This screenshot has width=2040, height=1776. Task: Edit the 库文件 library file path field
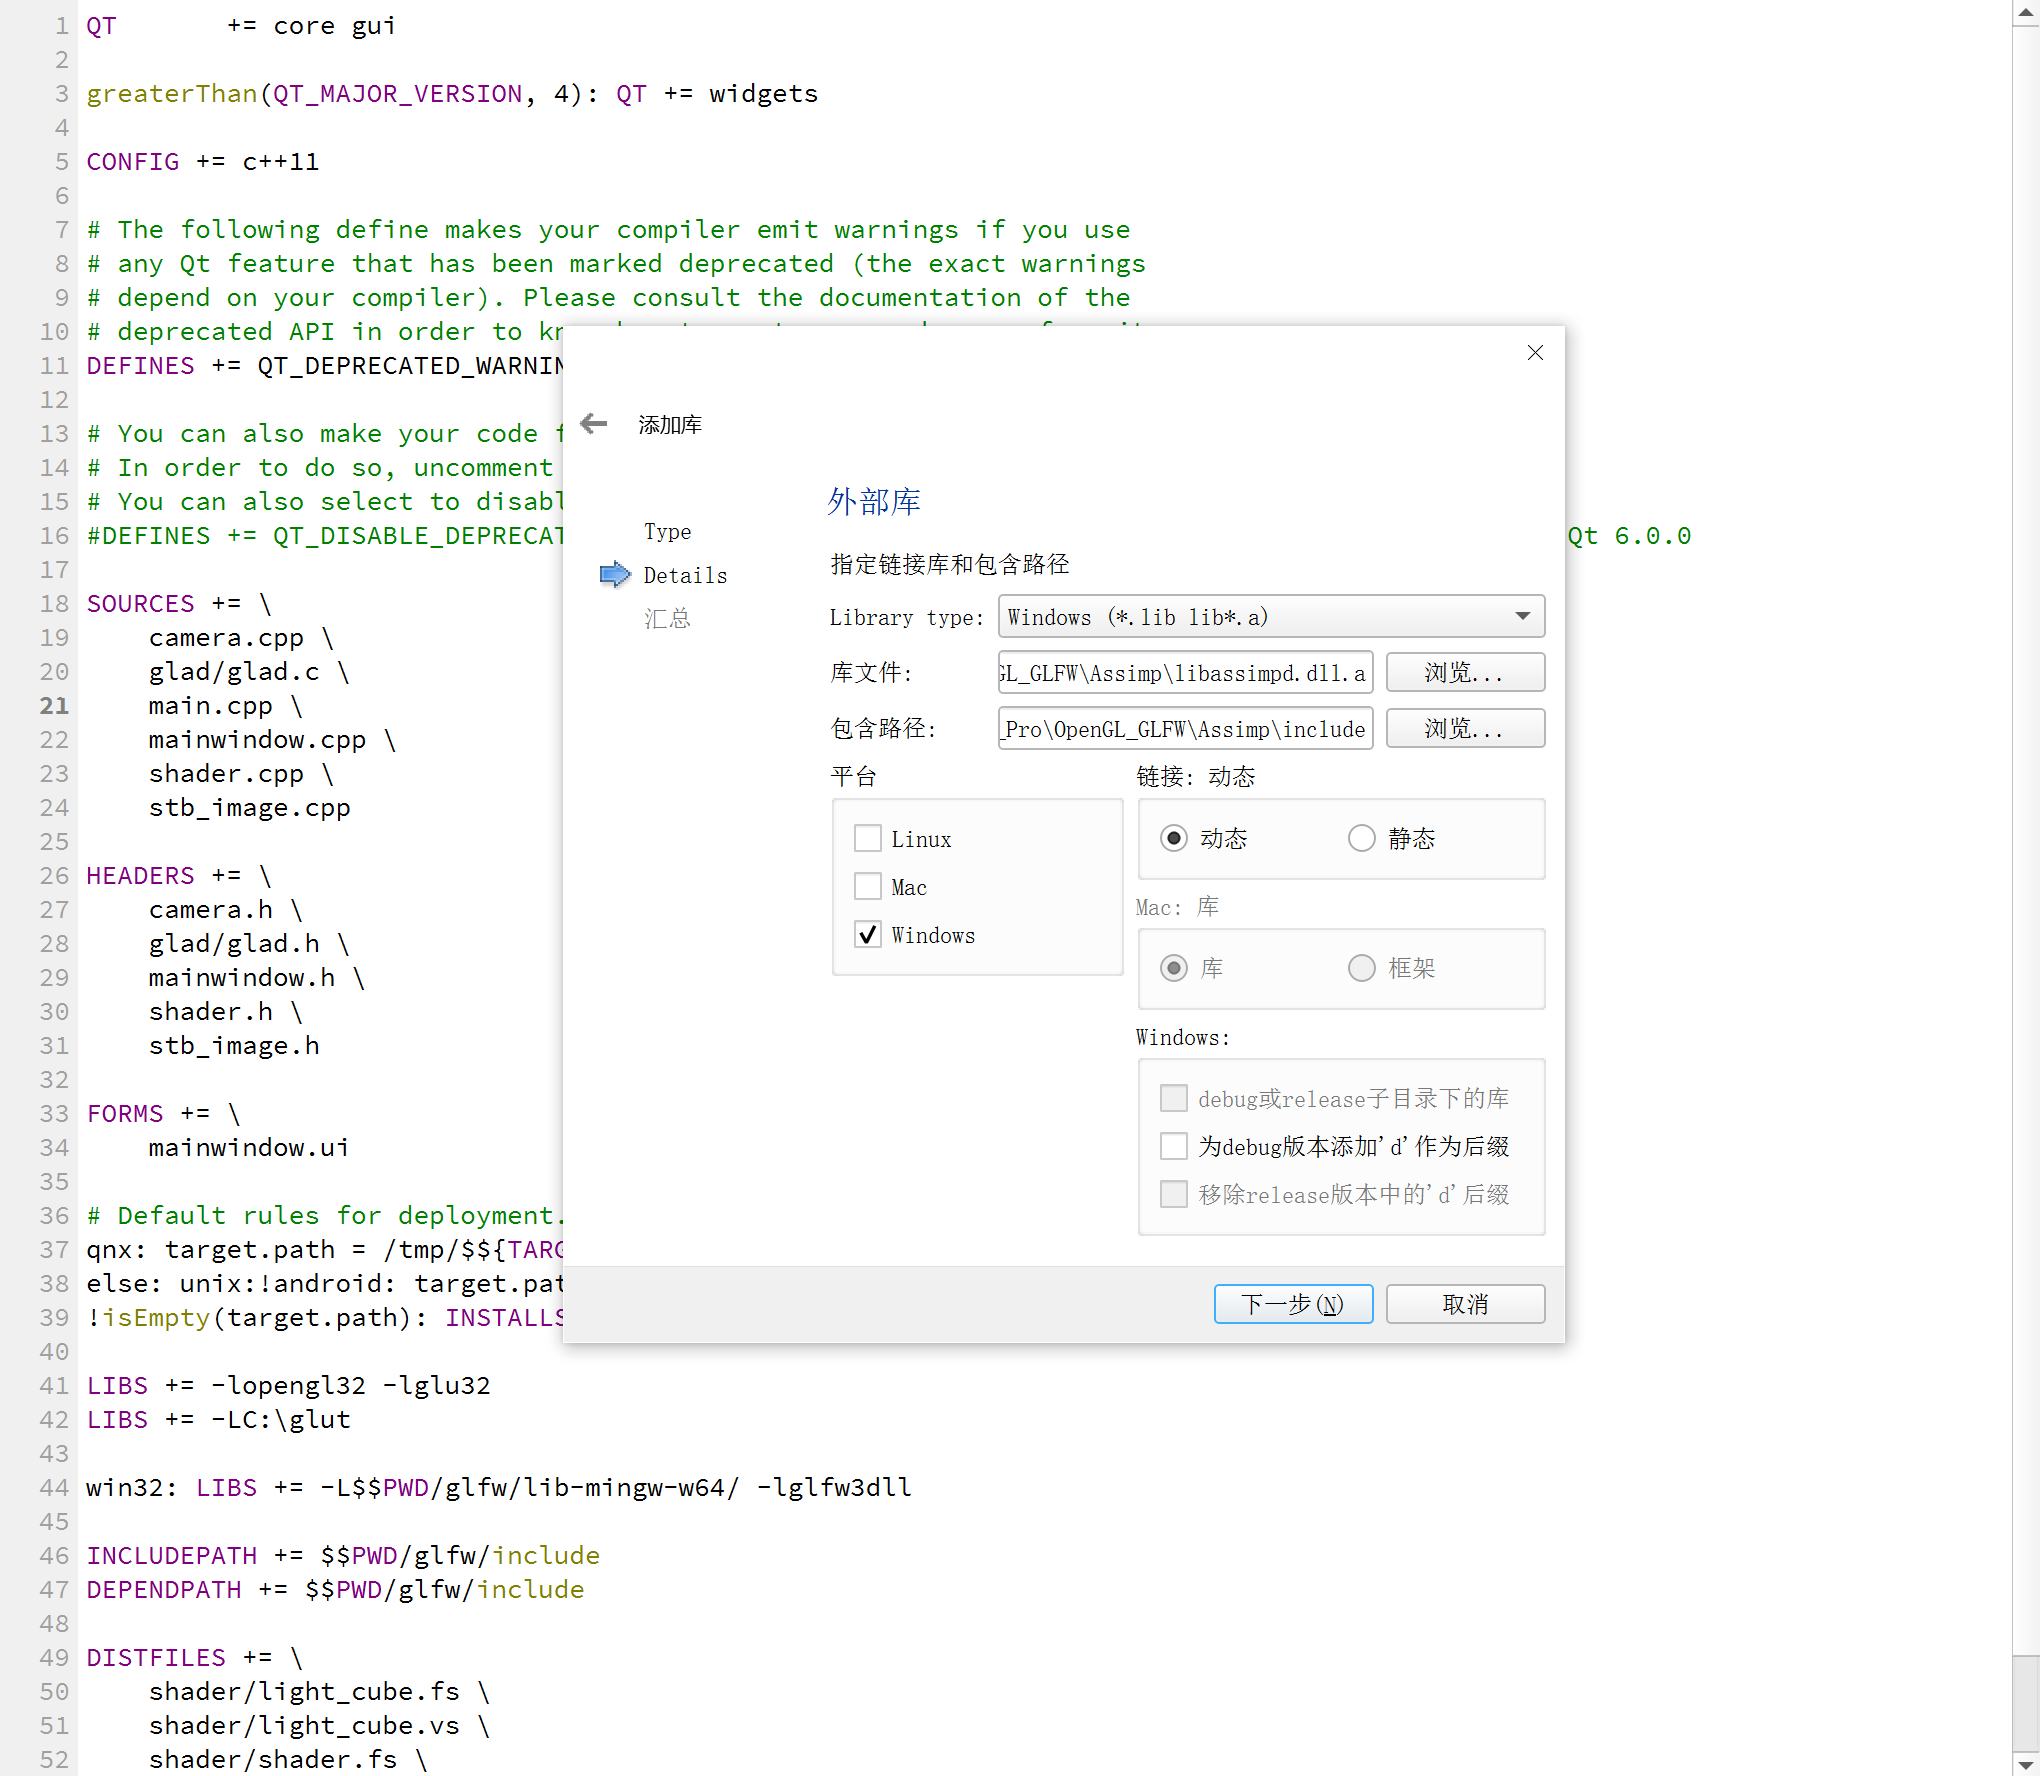coord(1185,673)
